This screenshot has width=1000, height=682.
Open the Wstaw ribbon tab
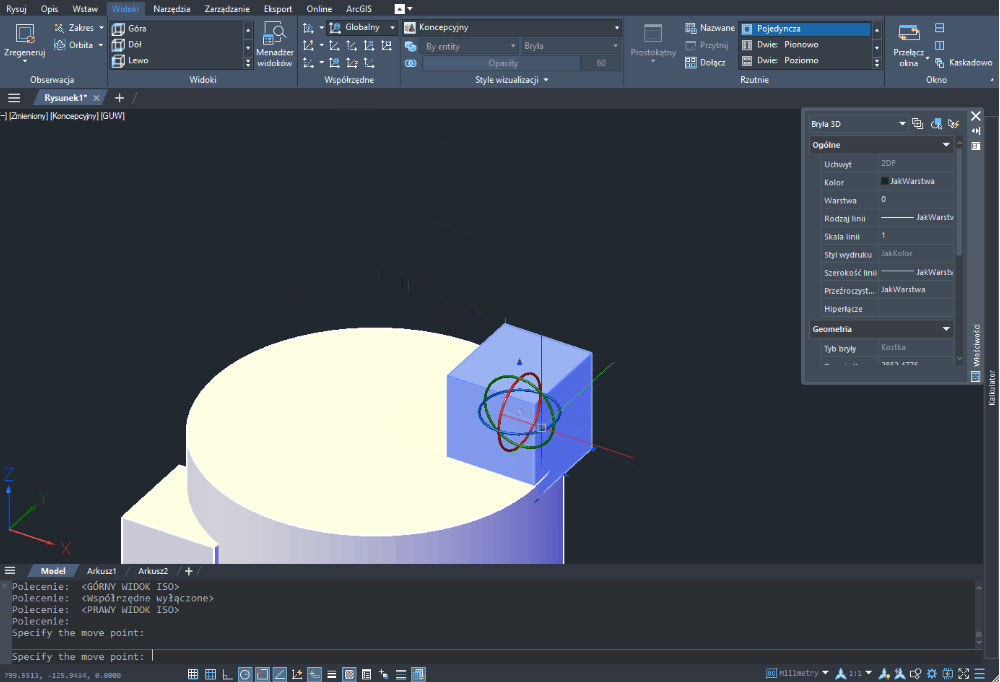pos(85,9)
